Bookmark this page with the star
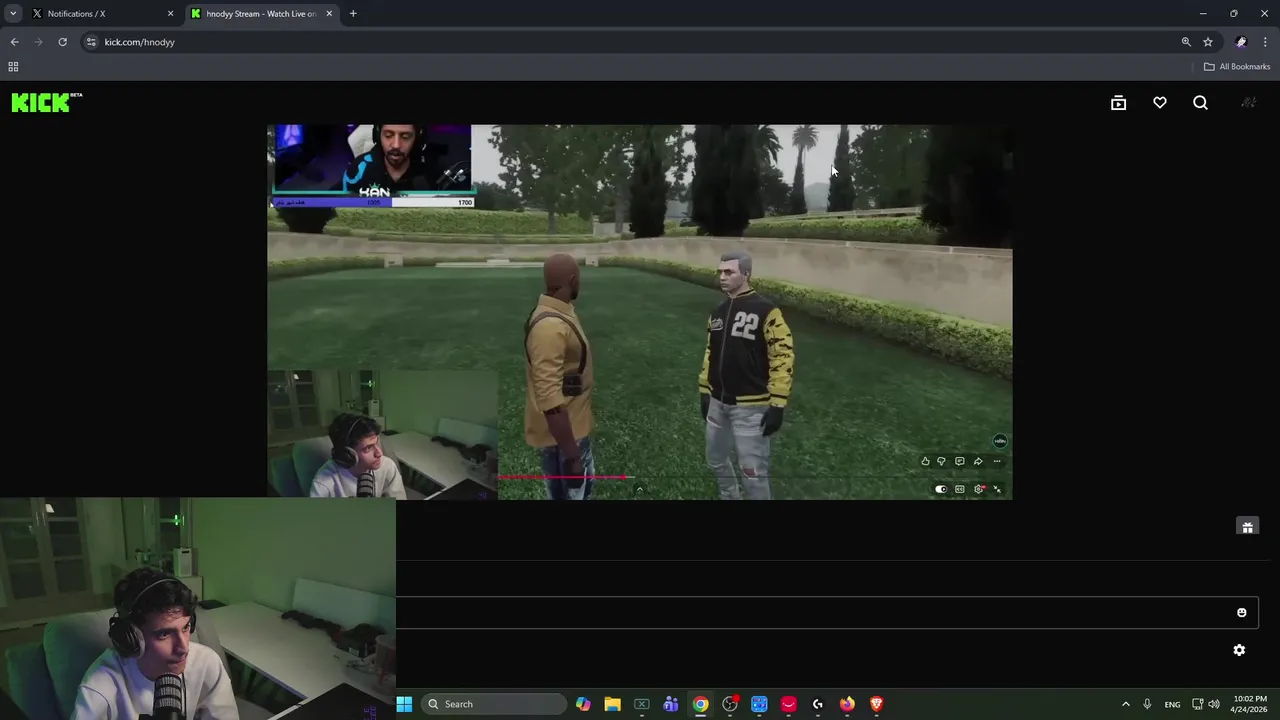 point(1208,42)
